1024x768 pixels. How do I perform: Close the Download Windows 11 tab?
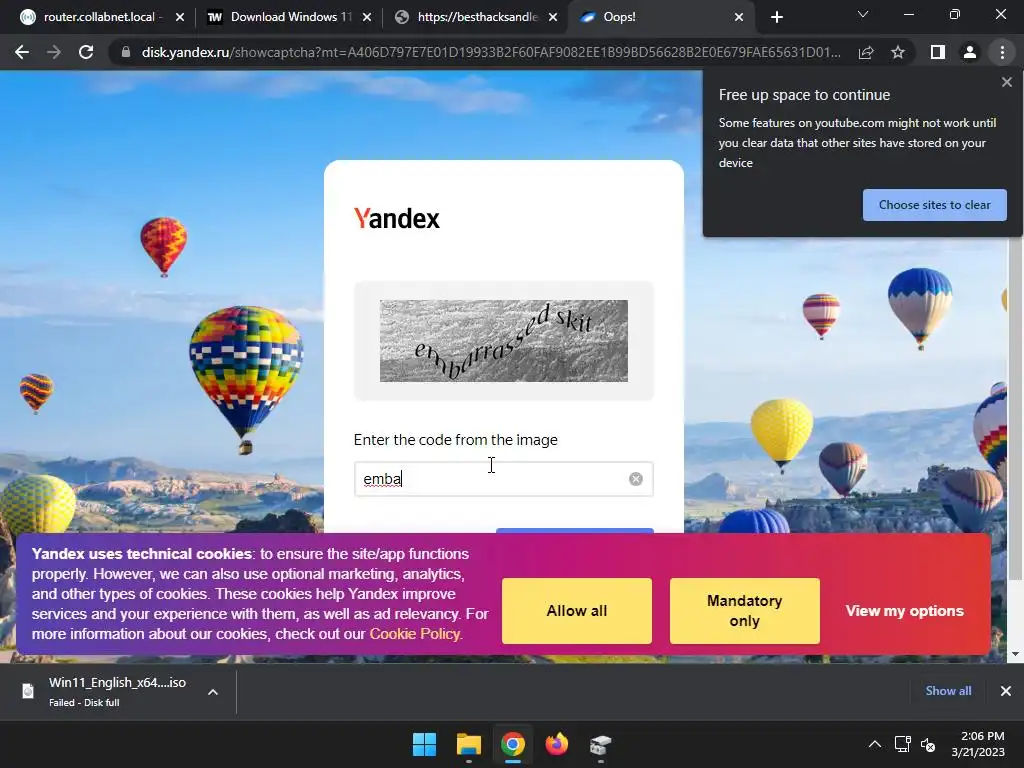click(367, 17)
